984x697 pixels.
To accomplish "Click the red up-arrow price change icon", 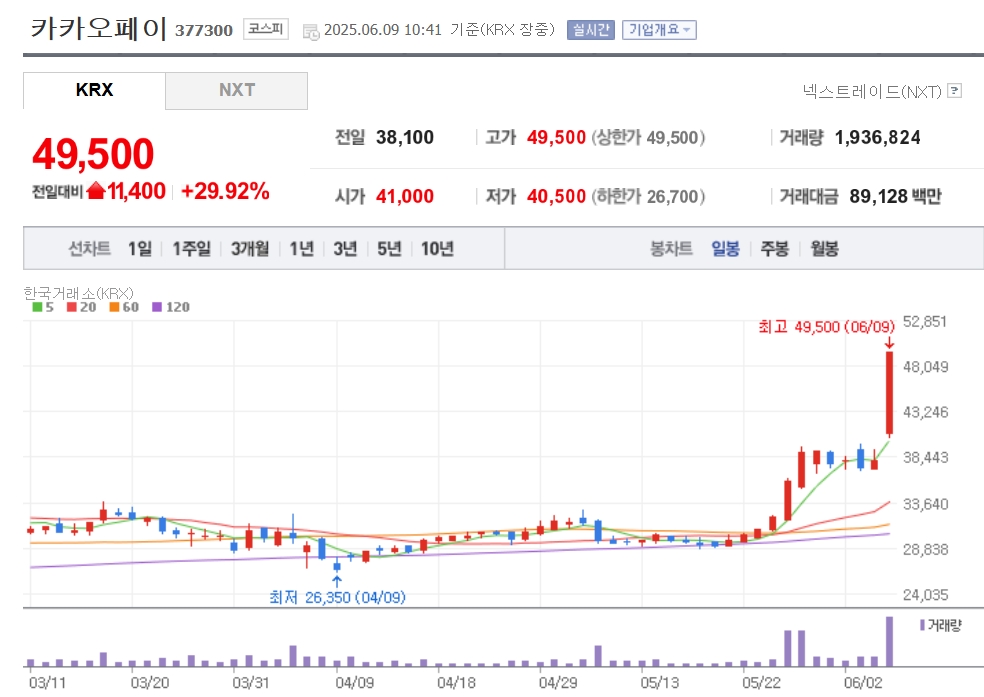I will (96, 191).
